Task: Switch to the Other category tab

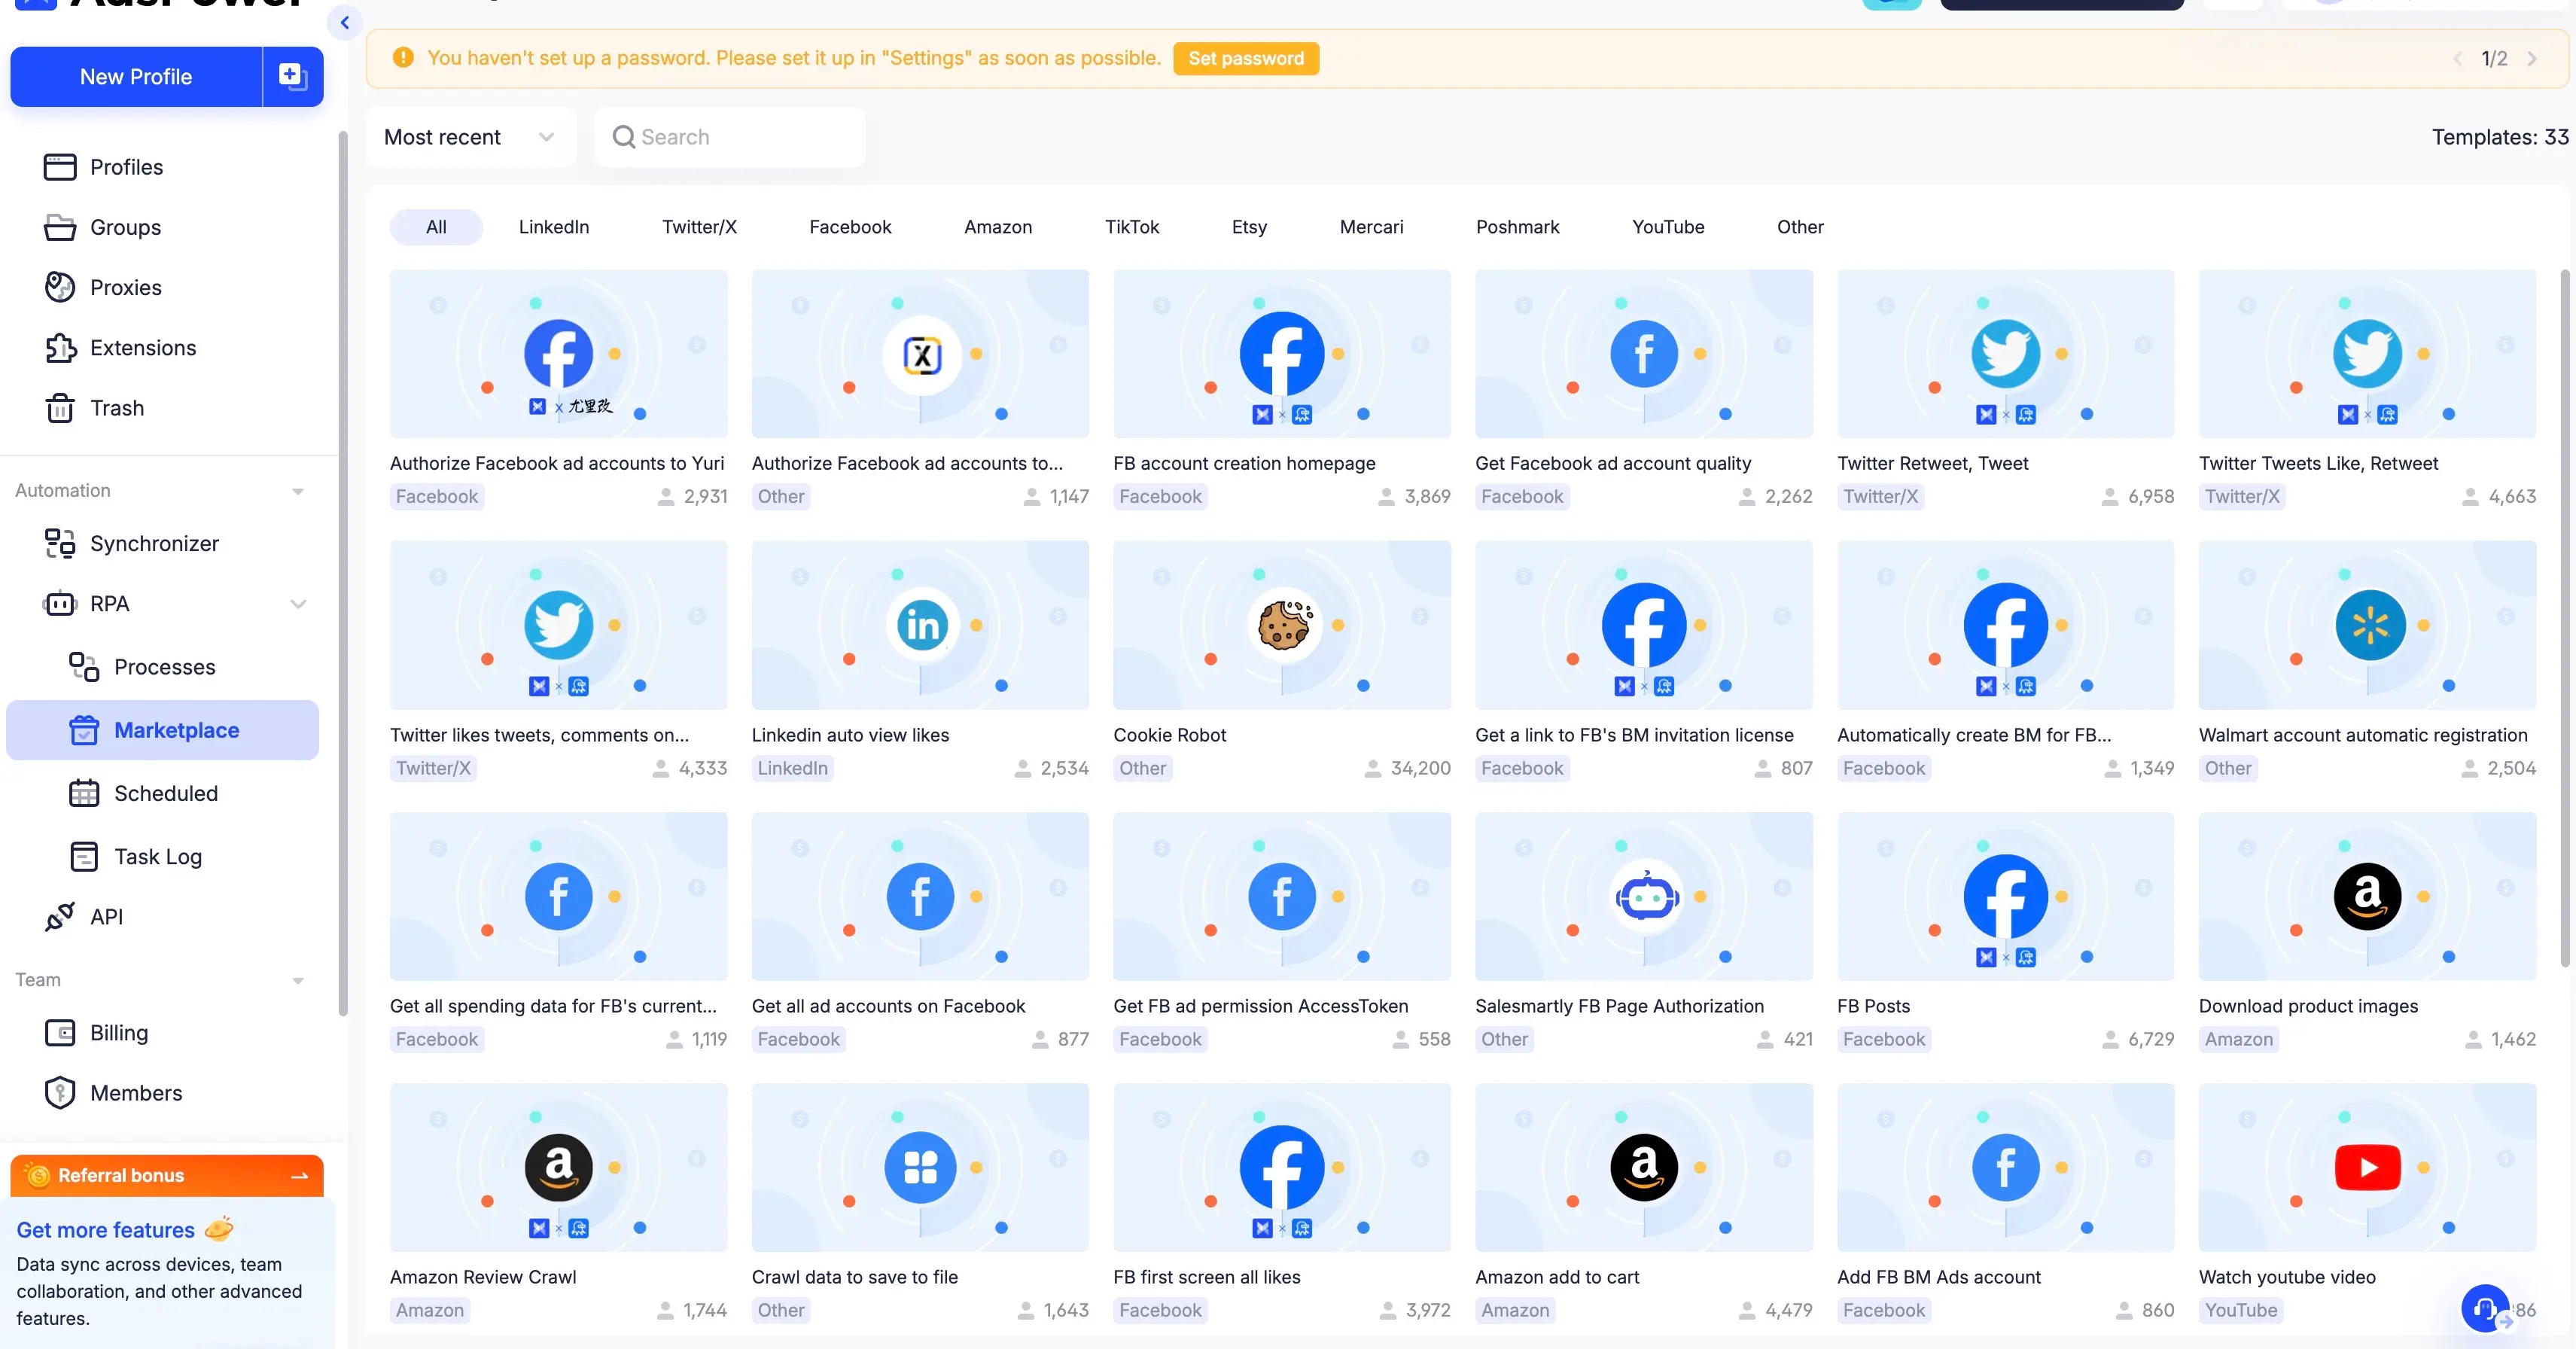Action: point(1800,227)
